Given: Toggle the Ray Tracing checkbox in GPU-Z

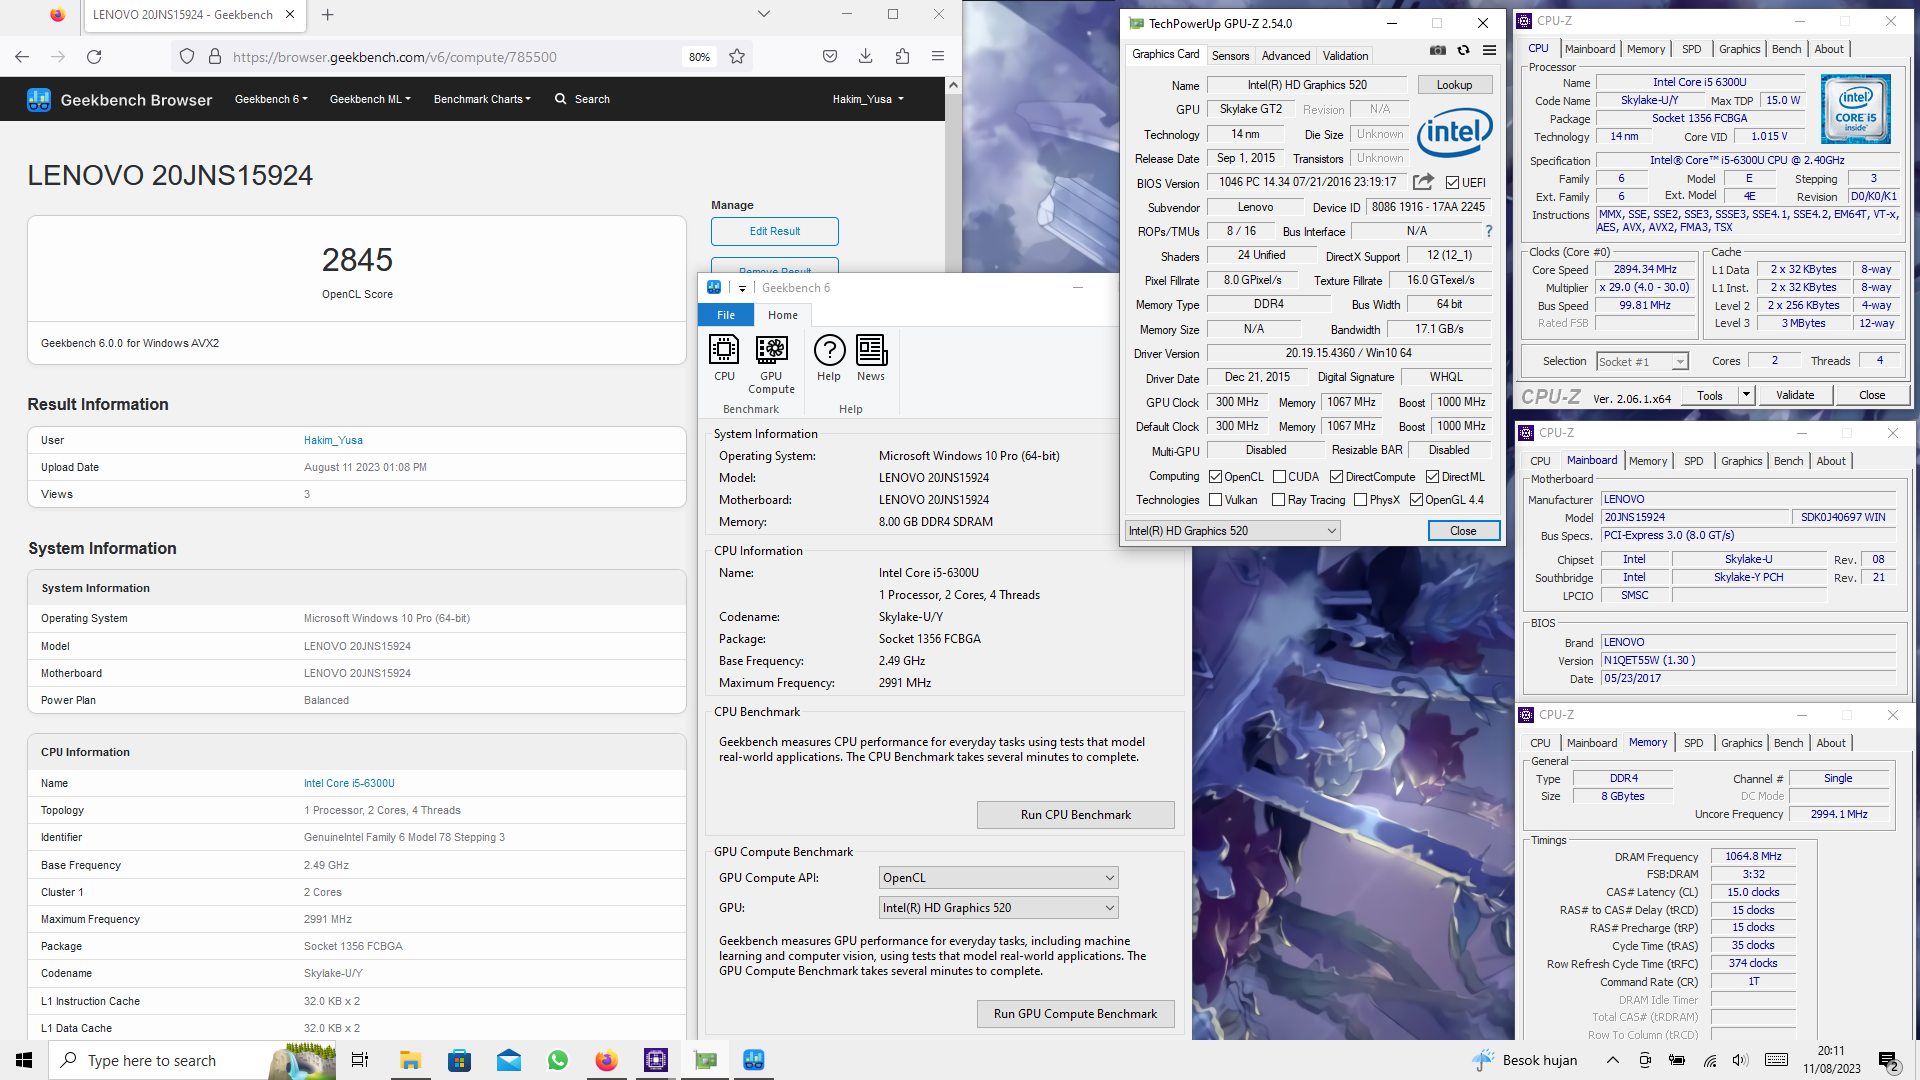Looking at the screenshot, I should (x=1278, y=500).
